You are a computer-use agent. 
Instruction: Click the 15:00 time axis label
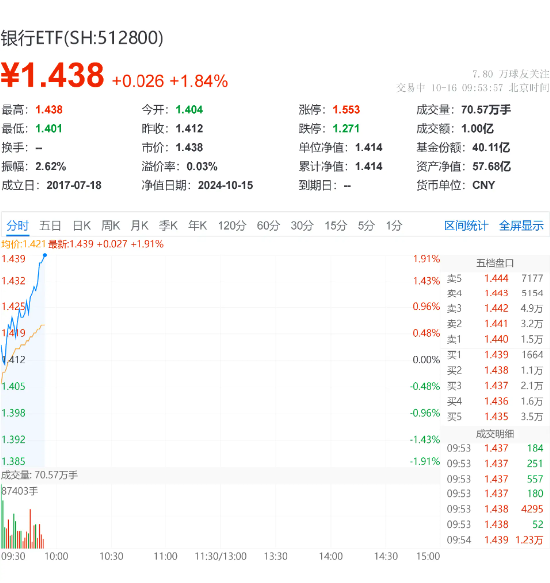pos(428,557)
